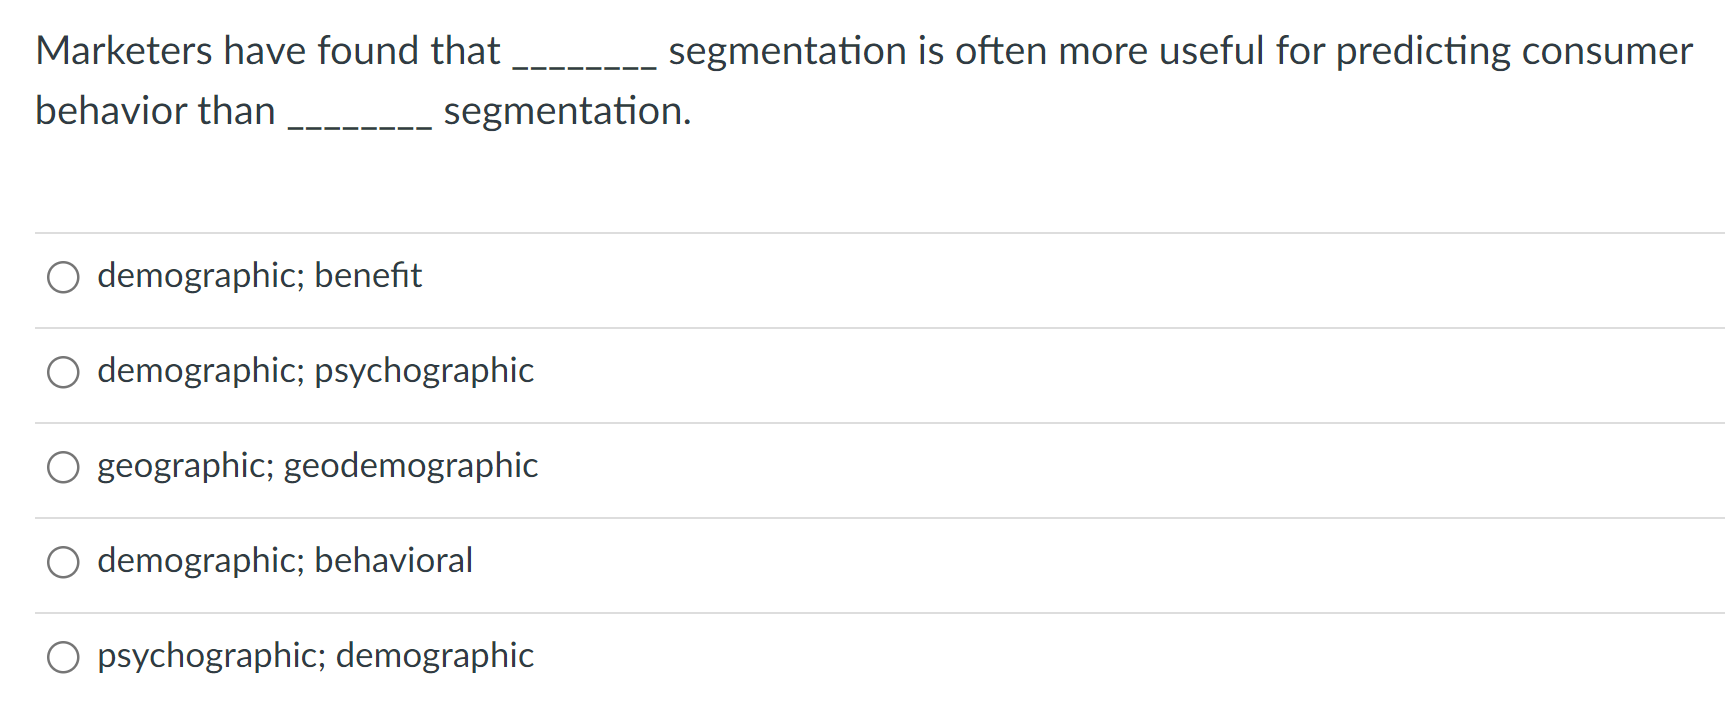This screenshot has height=707, width=1725.
Task: Select the 'demographic; behavioral' radio button
Action: click(63, 562)
